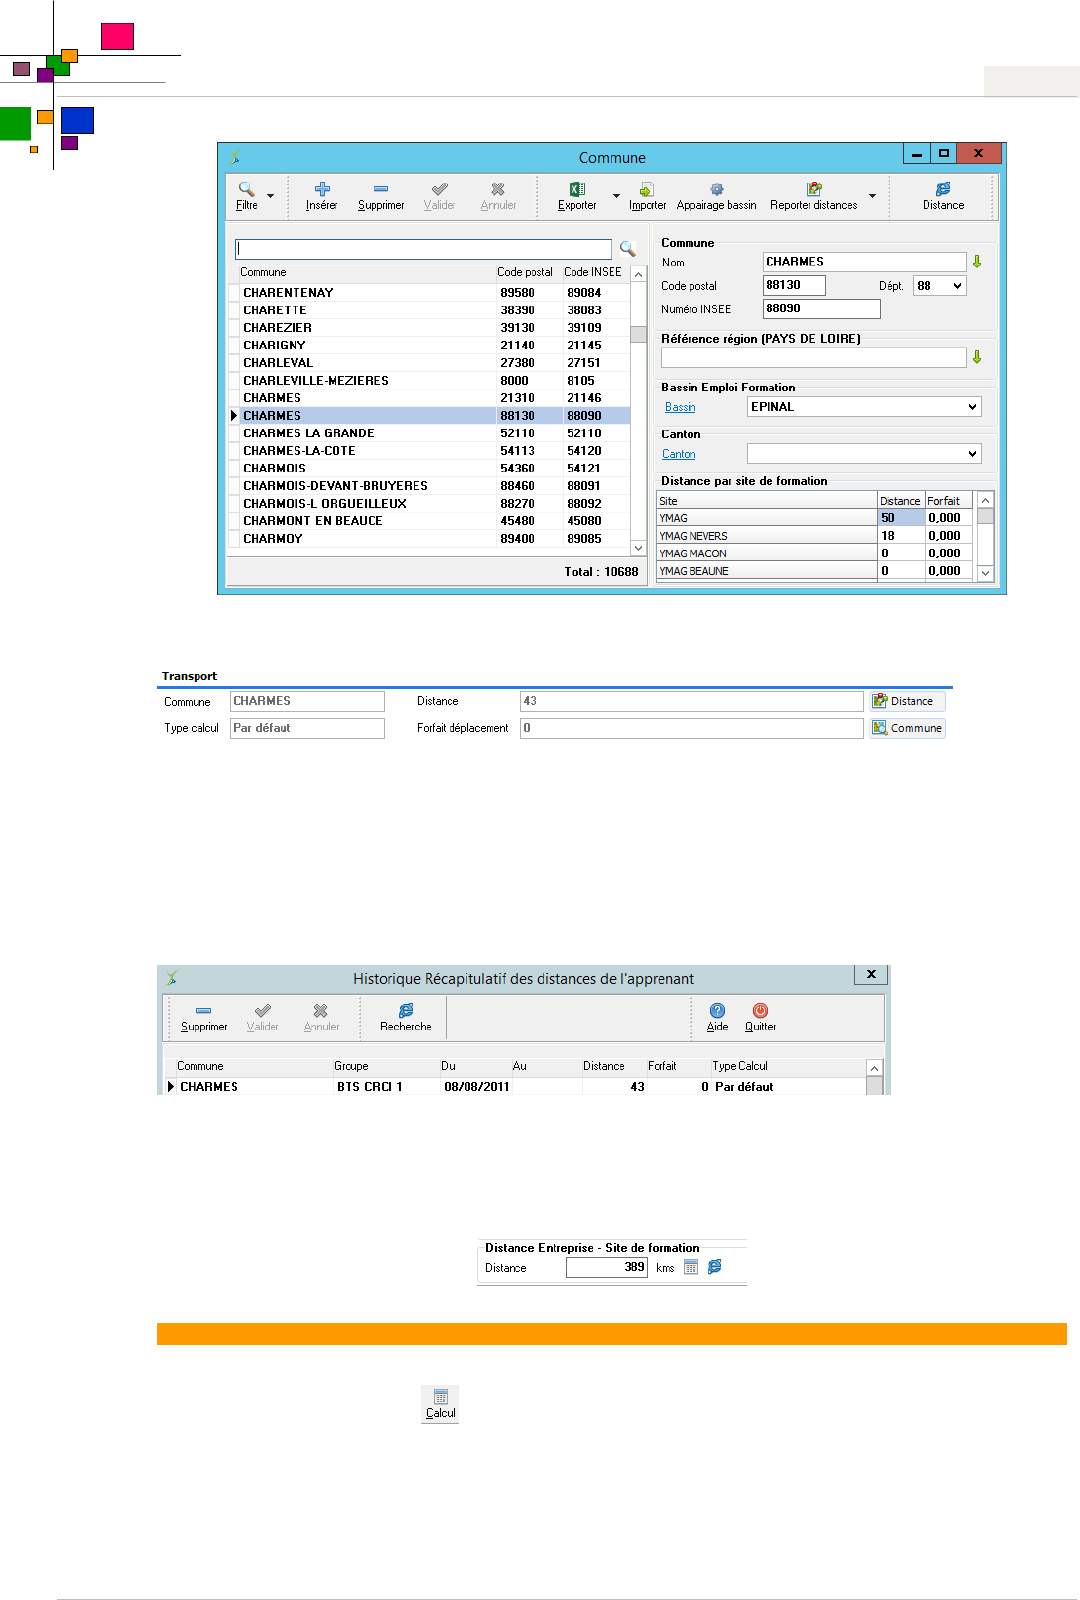Click Recherche in Historique window

point(406,1018)
